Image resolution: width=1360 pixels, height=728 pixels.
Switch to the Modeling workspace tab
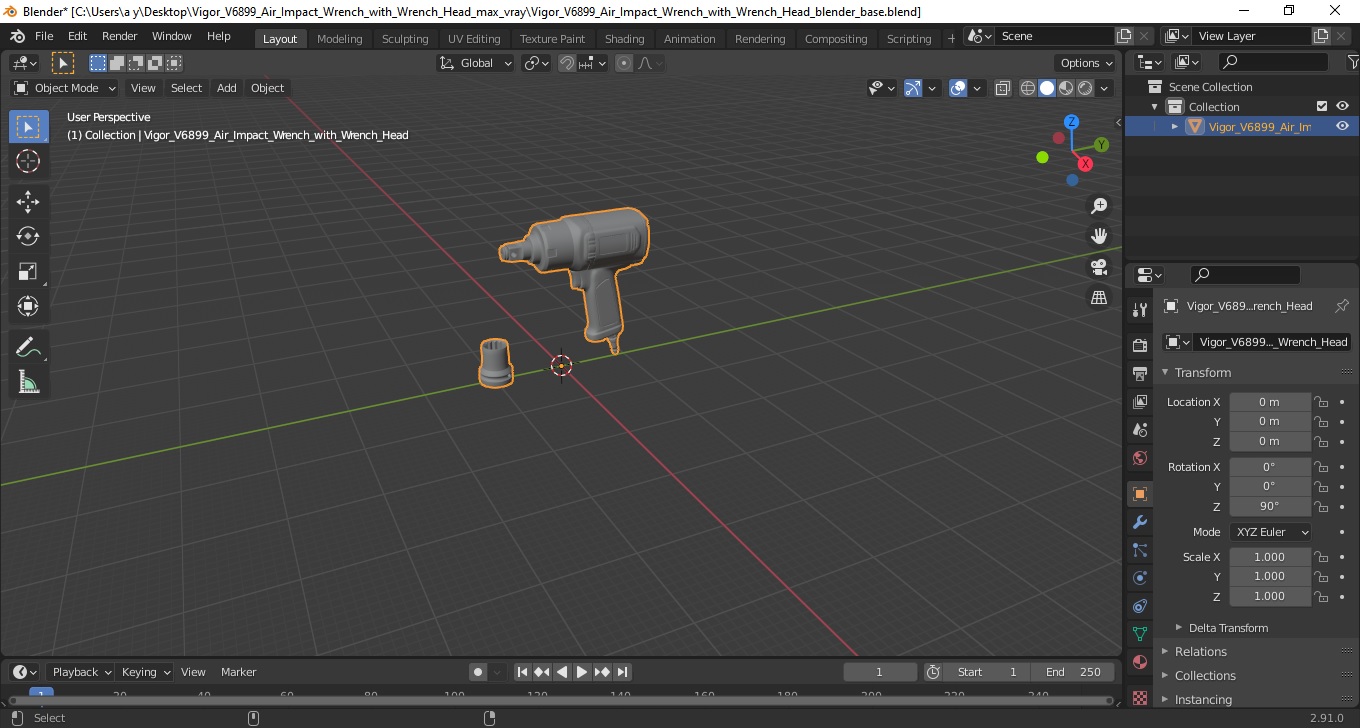pyautogui.click(x=339, y=39)
